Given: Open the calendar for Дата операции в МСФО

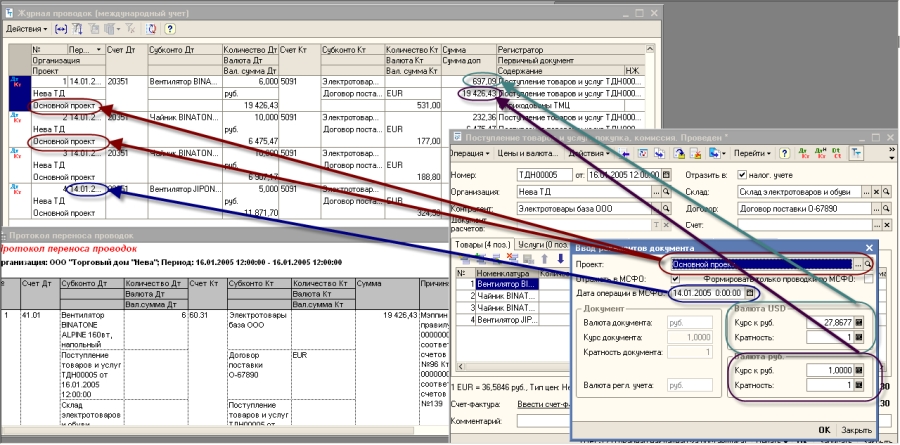Looking at the screenshot, I should 750,293.
